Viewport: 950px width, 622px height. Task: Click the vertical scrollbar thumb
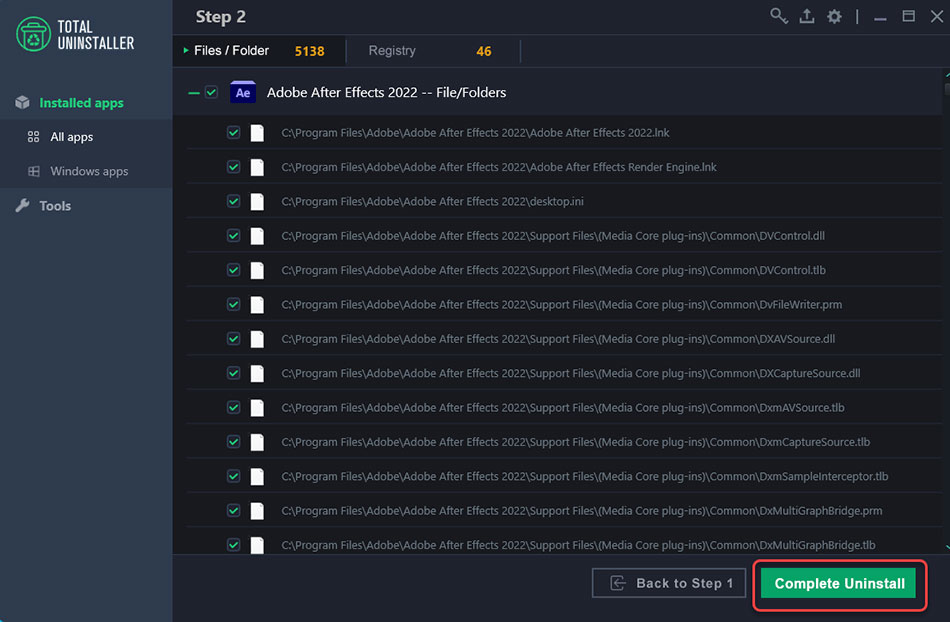point(947,88)
